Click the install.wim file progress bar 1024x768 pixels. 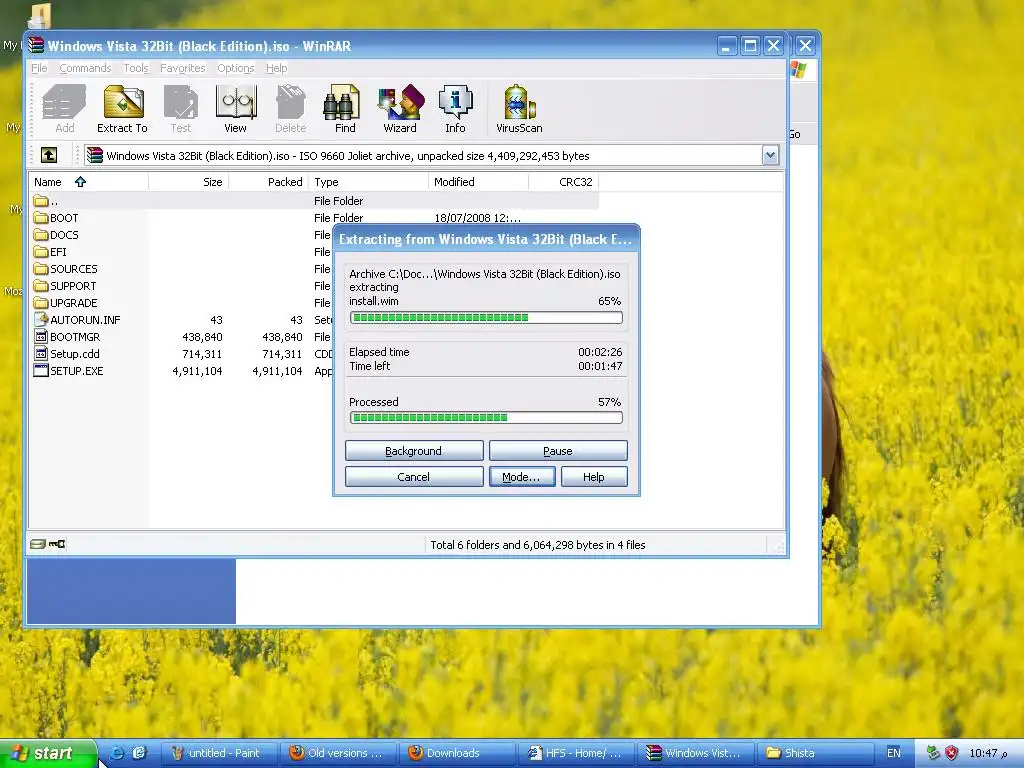(486, 317)
